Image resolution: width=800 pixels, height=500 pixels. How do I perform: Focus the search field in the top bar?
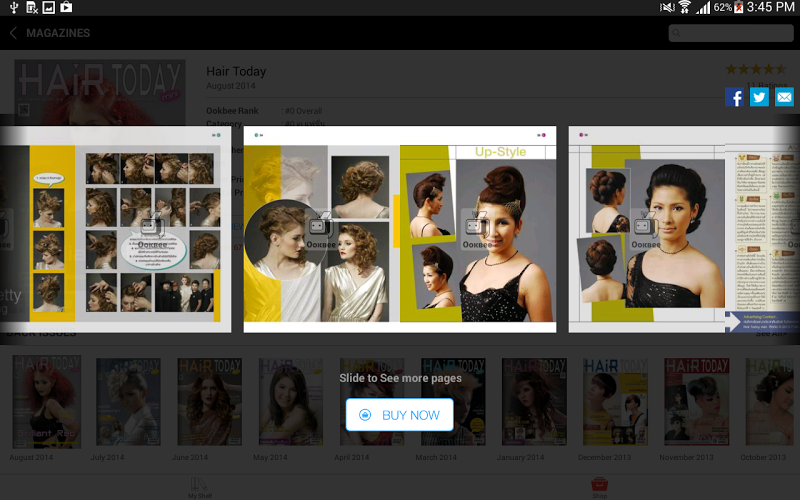click(x=731, y=33)
